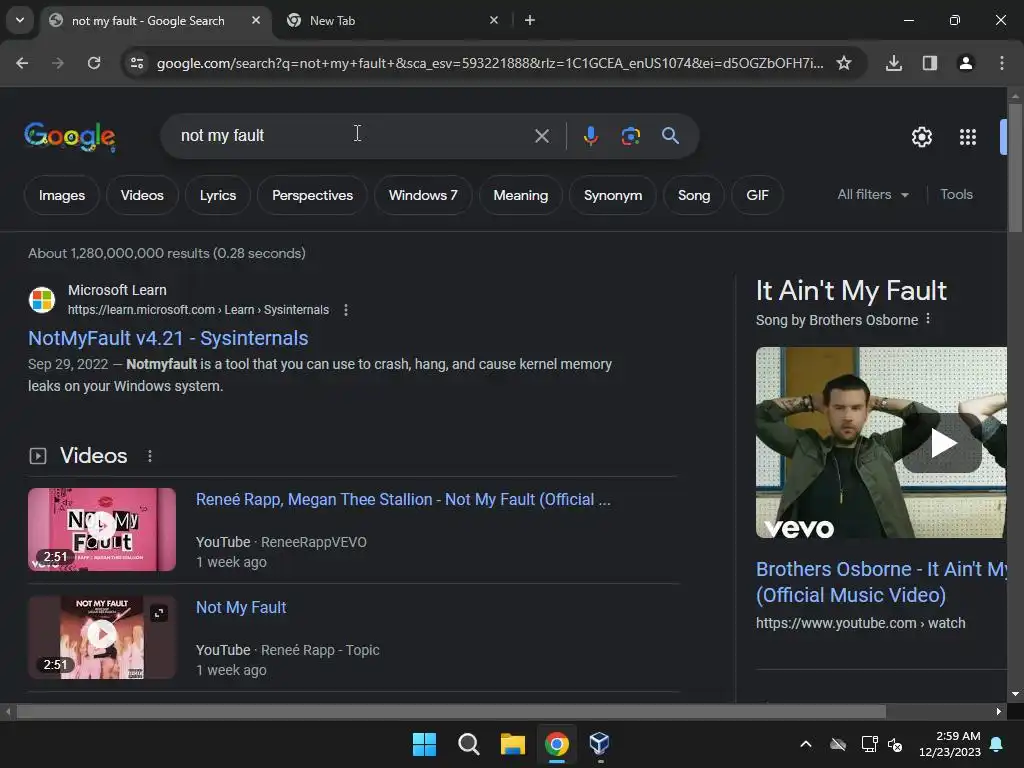Open Windows Start menu
1024x768 pixels.
424,744
